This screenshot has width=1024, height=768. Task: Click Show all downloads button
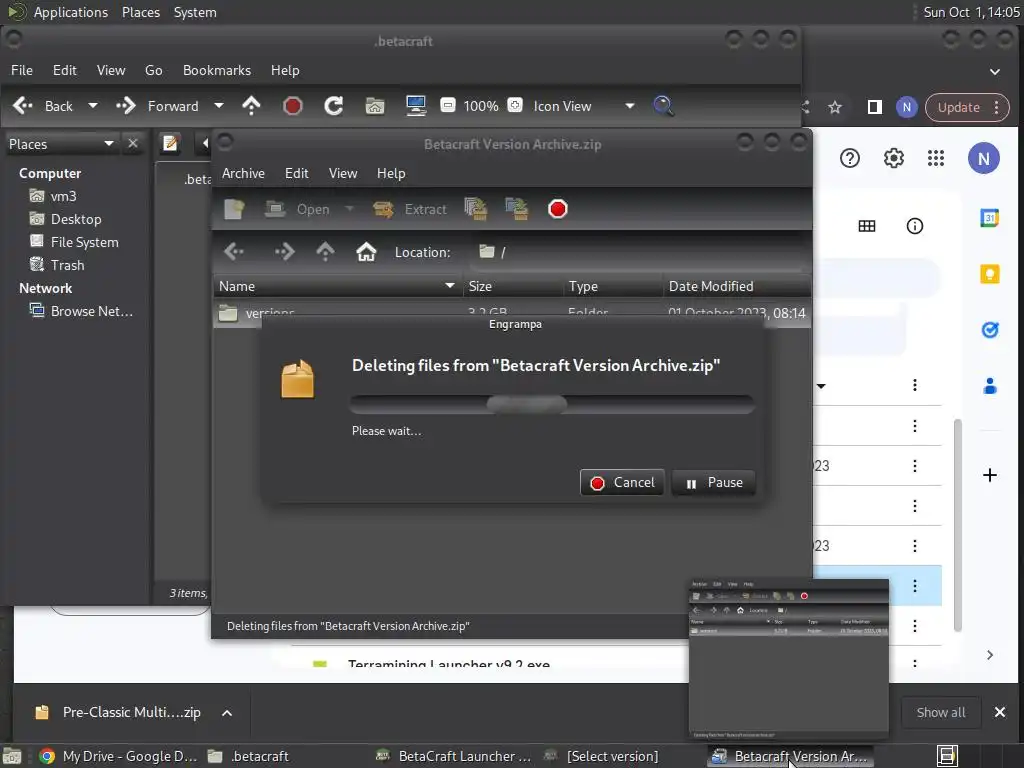tap(940, 712)
